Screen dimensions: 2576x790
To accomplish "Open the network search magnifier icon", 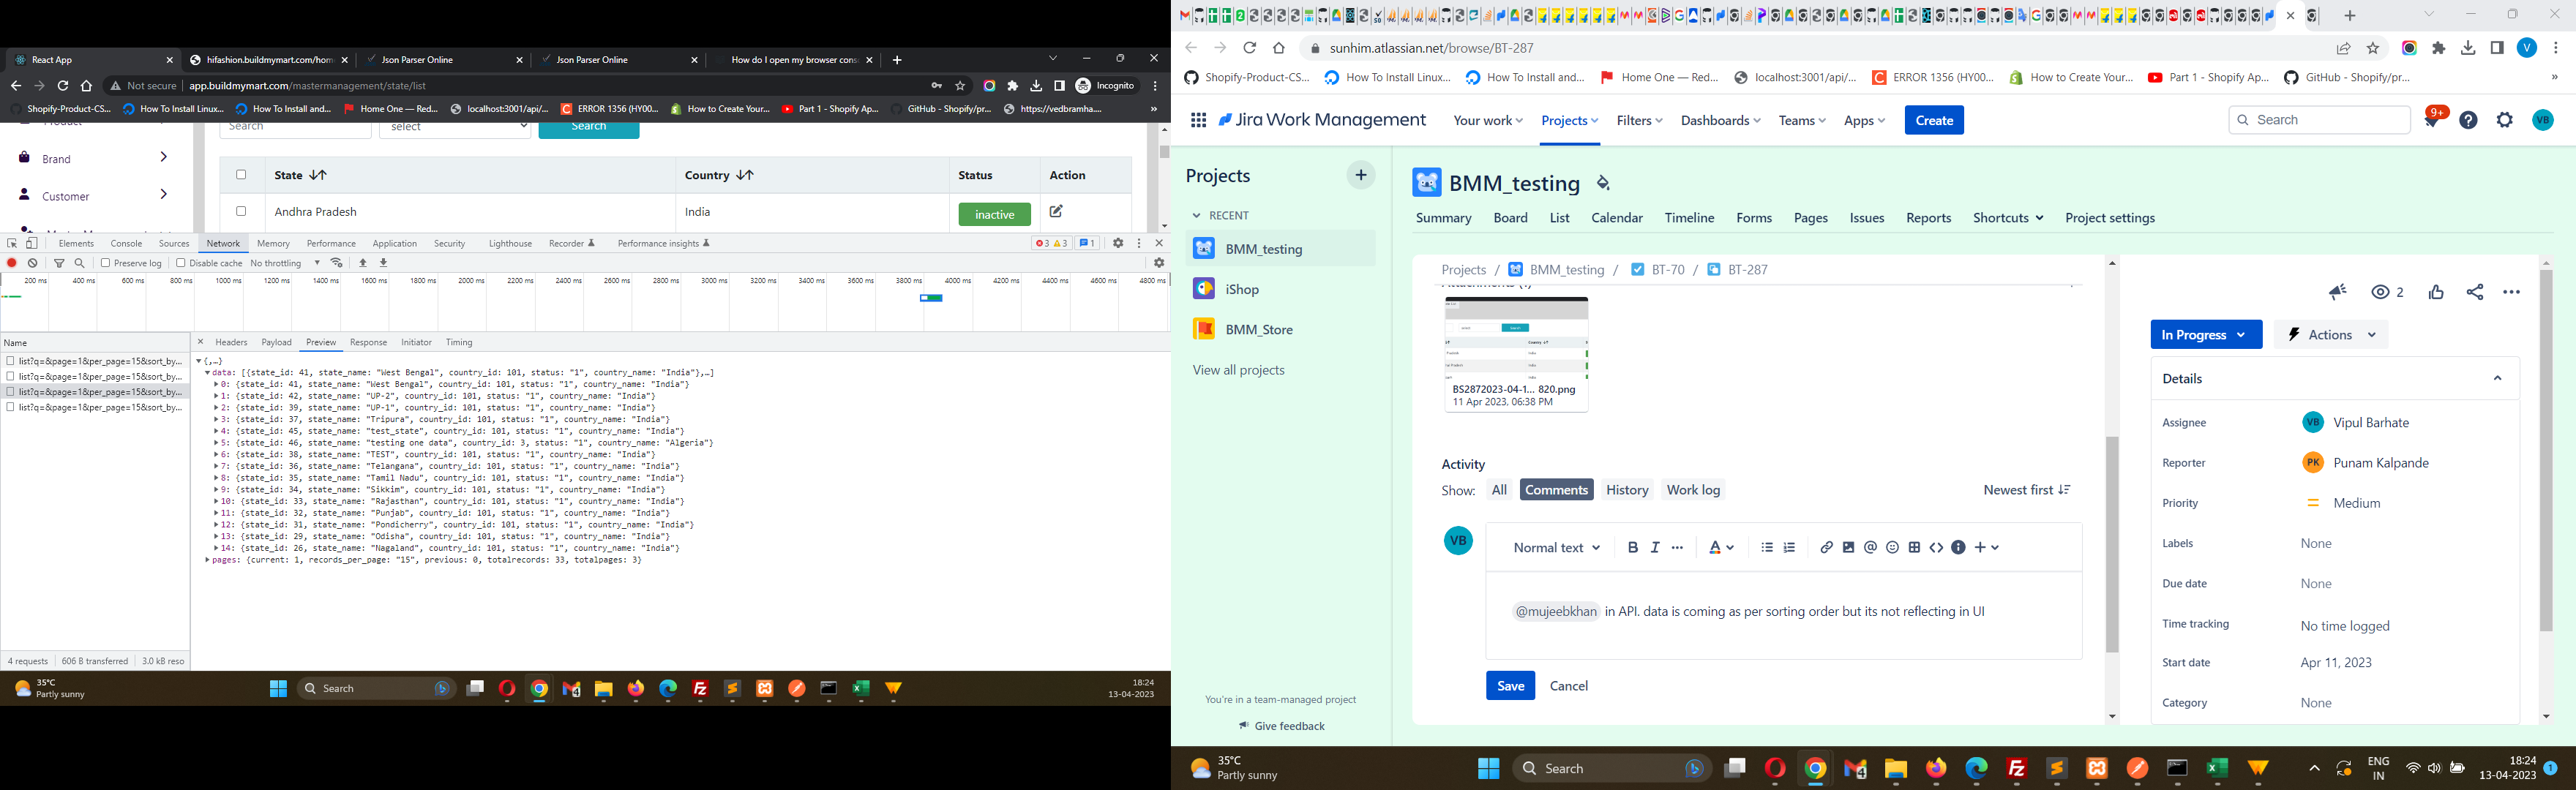I will click(x=80, y=263).
